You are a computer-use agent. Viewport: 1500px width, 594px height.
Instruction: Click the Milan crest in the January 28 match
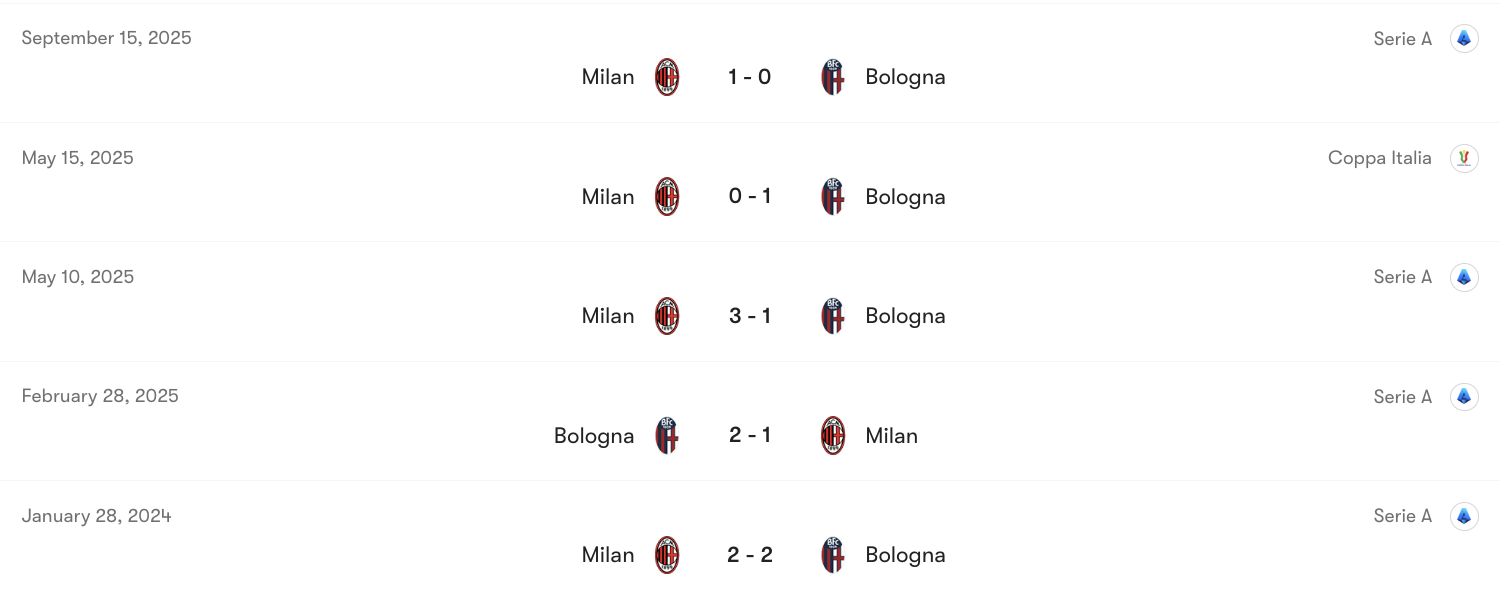click(x=667, y=554)
